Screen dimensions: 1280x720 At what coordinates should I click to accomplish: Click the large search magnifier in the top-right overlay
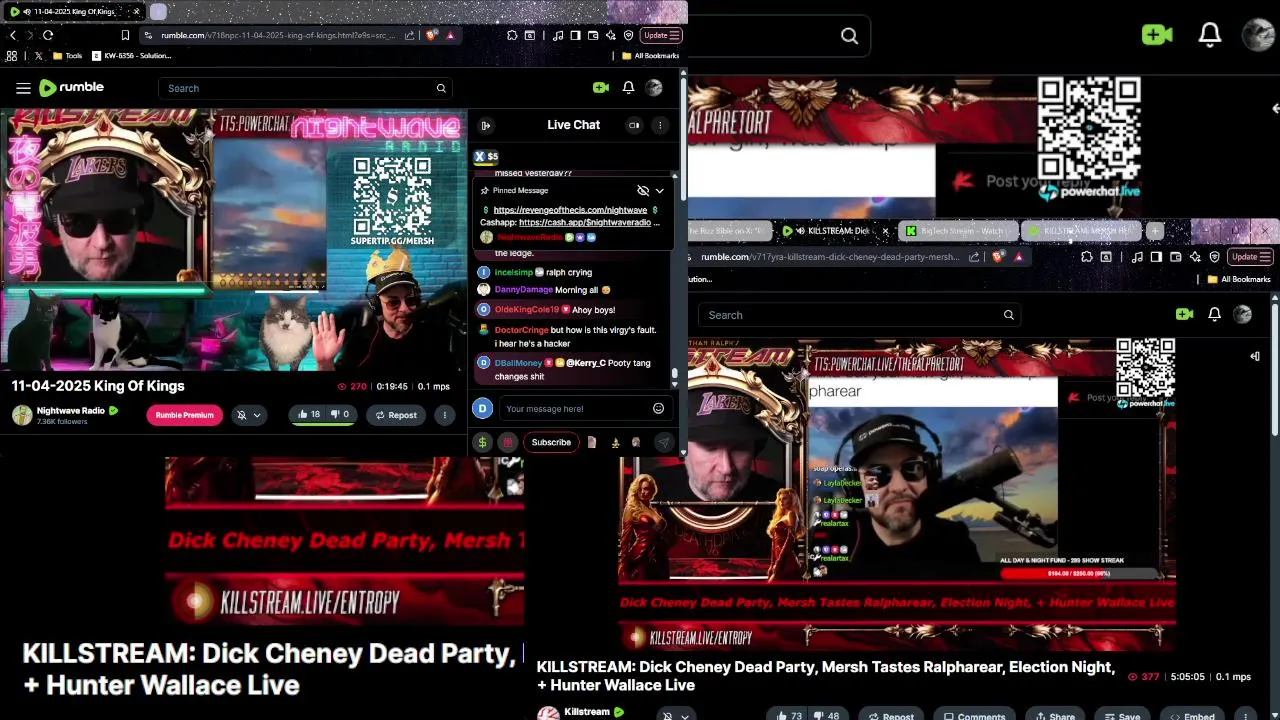pyautogui.click(x=849, y=36)
